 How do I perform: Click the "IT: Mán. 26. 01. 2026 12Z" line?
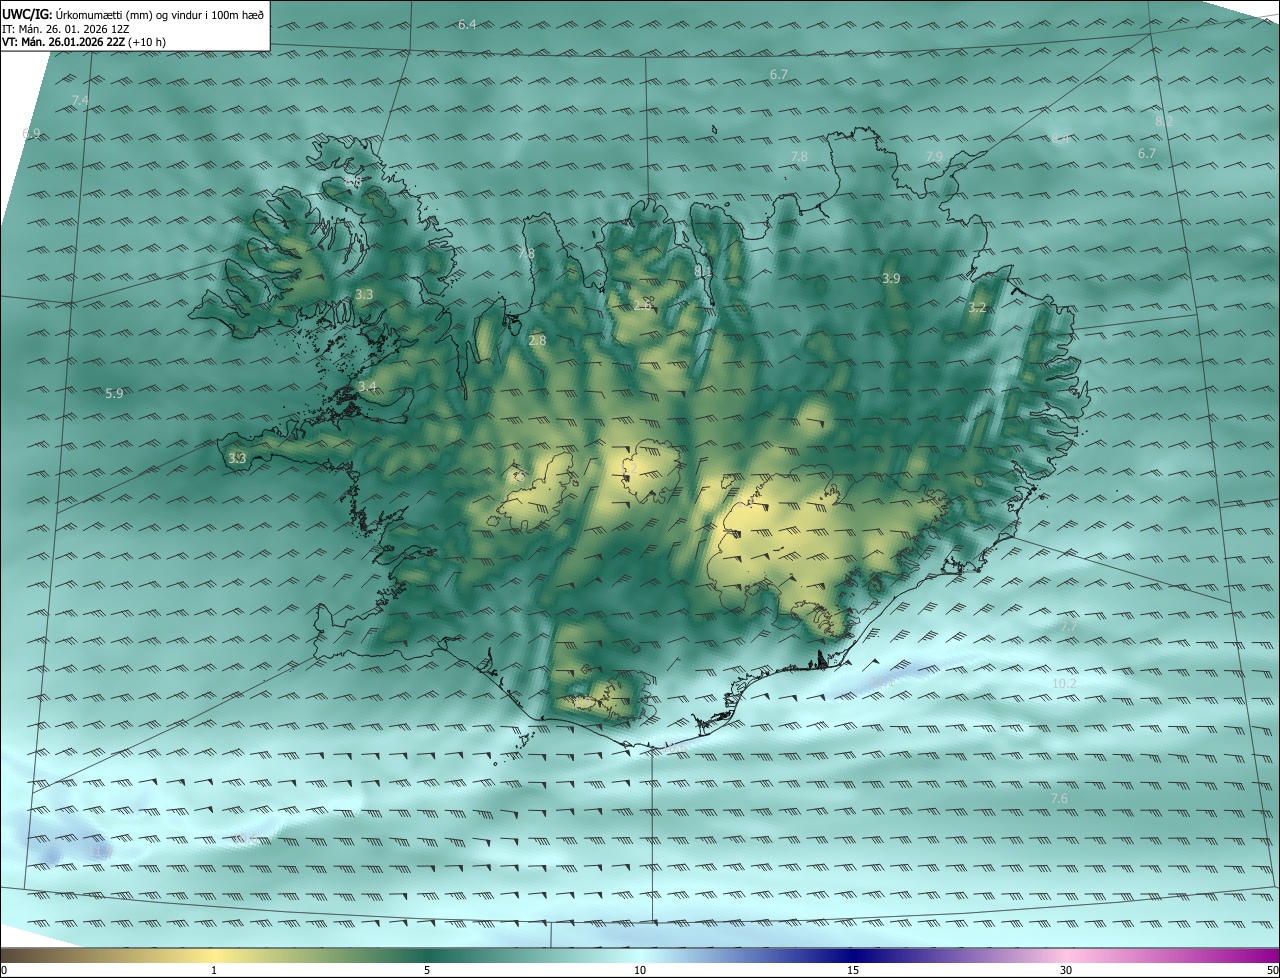pyautogui.click(x=66, y=28)
